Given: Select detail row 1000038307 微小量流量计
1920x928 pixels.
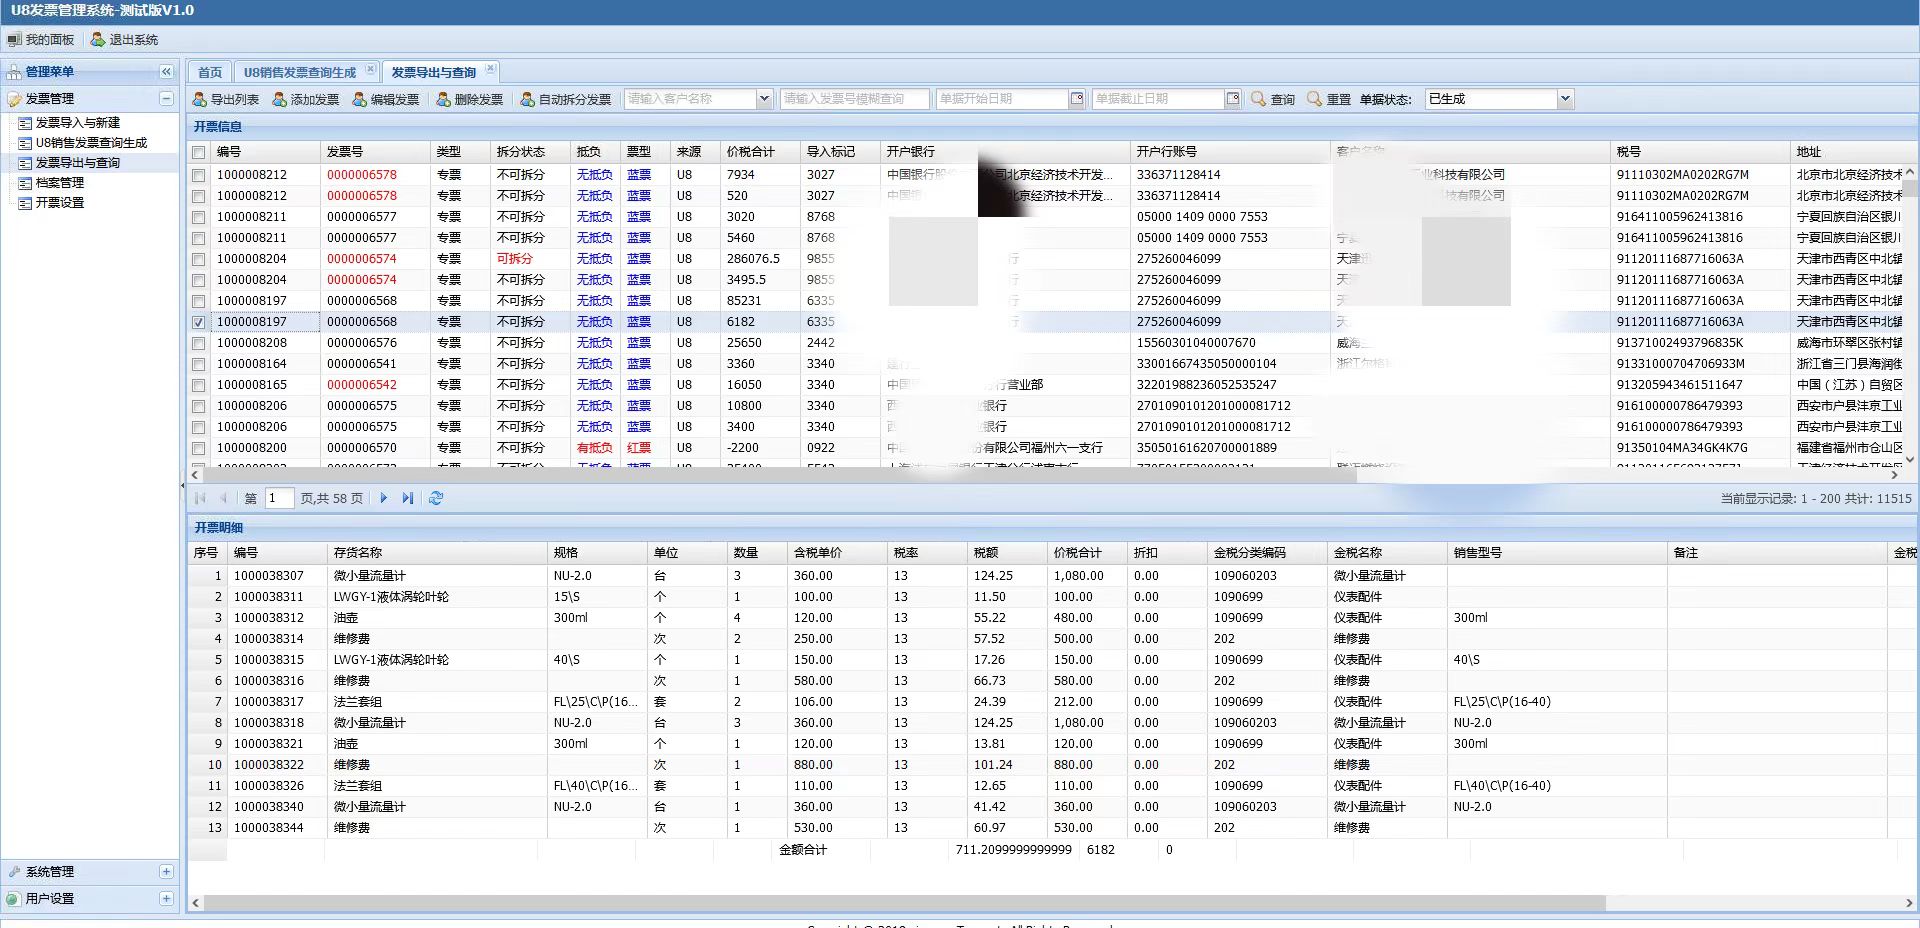Looking at the screenshot, I should [x=1052, y=576].
